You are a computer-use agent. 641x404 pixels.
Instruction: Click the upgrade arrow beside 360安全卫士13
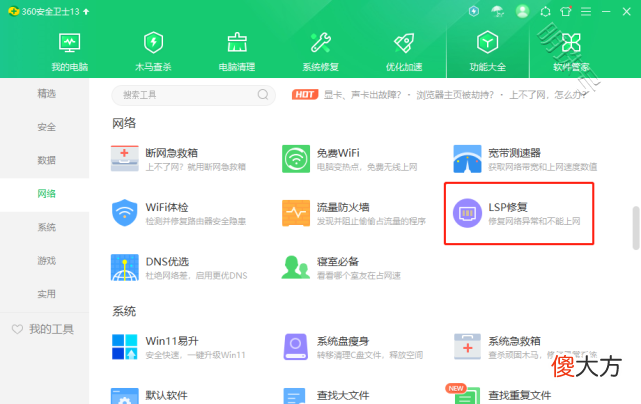tap(86, 11)
